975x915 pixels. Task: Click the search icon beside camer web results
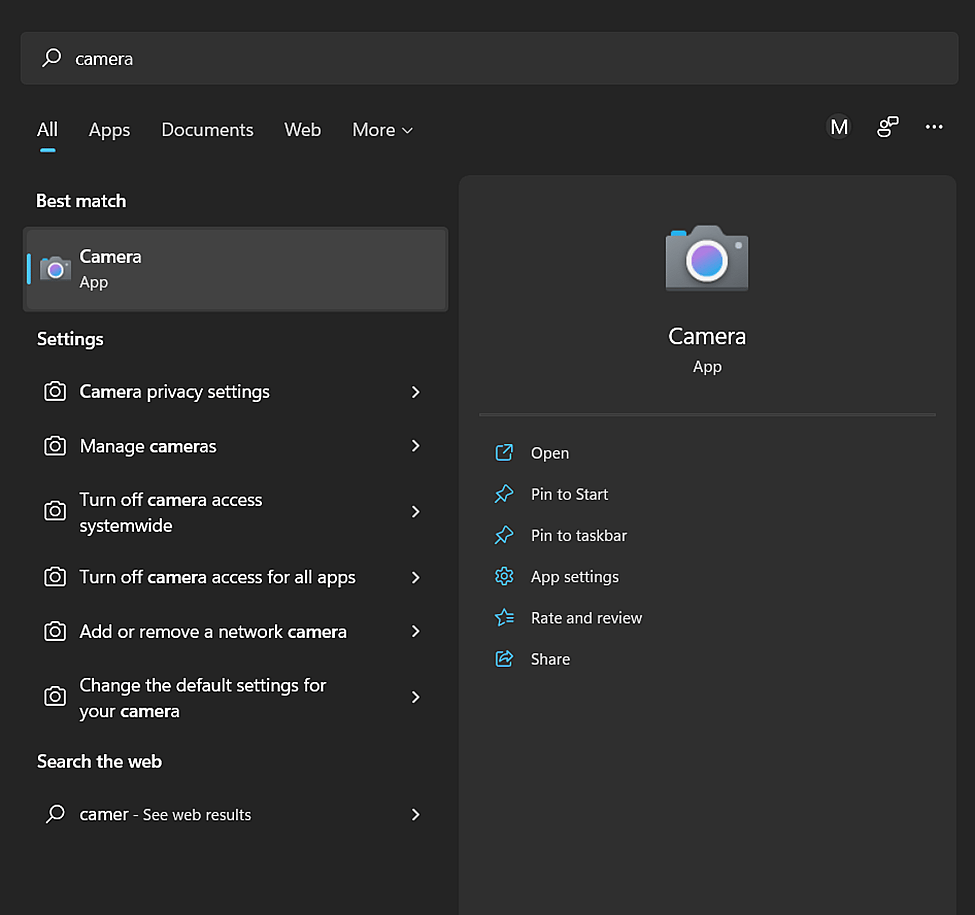pos(55,814)
